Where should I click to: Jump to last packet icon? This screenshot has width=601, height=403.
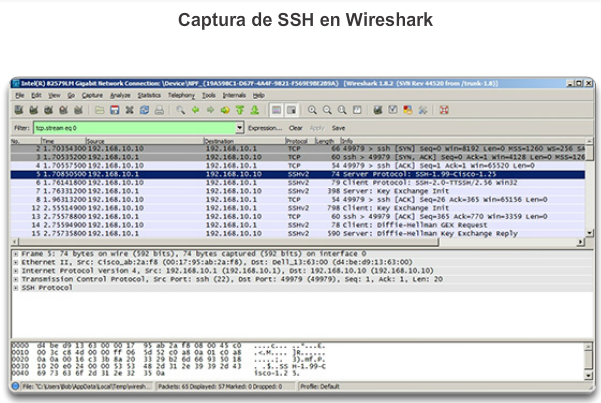point(255,110)
